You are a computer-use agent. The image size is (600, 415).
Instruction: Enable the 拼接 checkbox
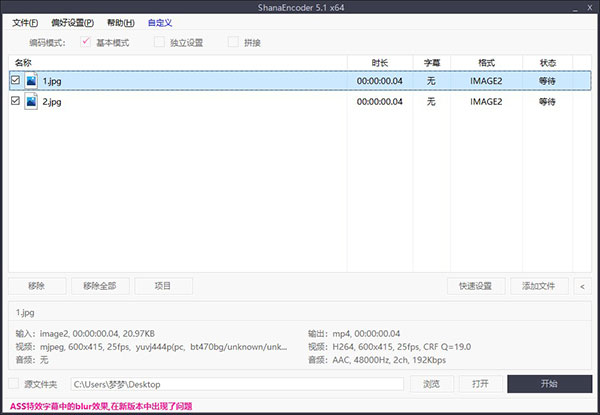233,41
